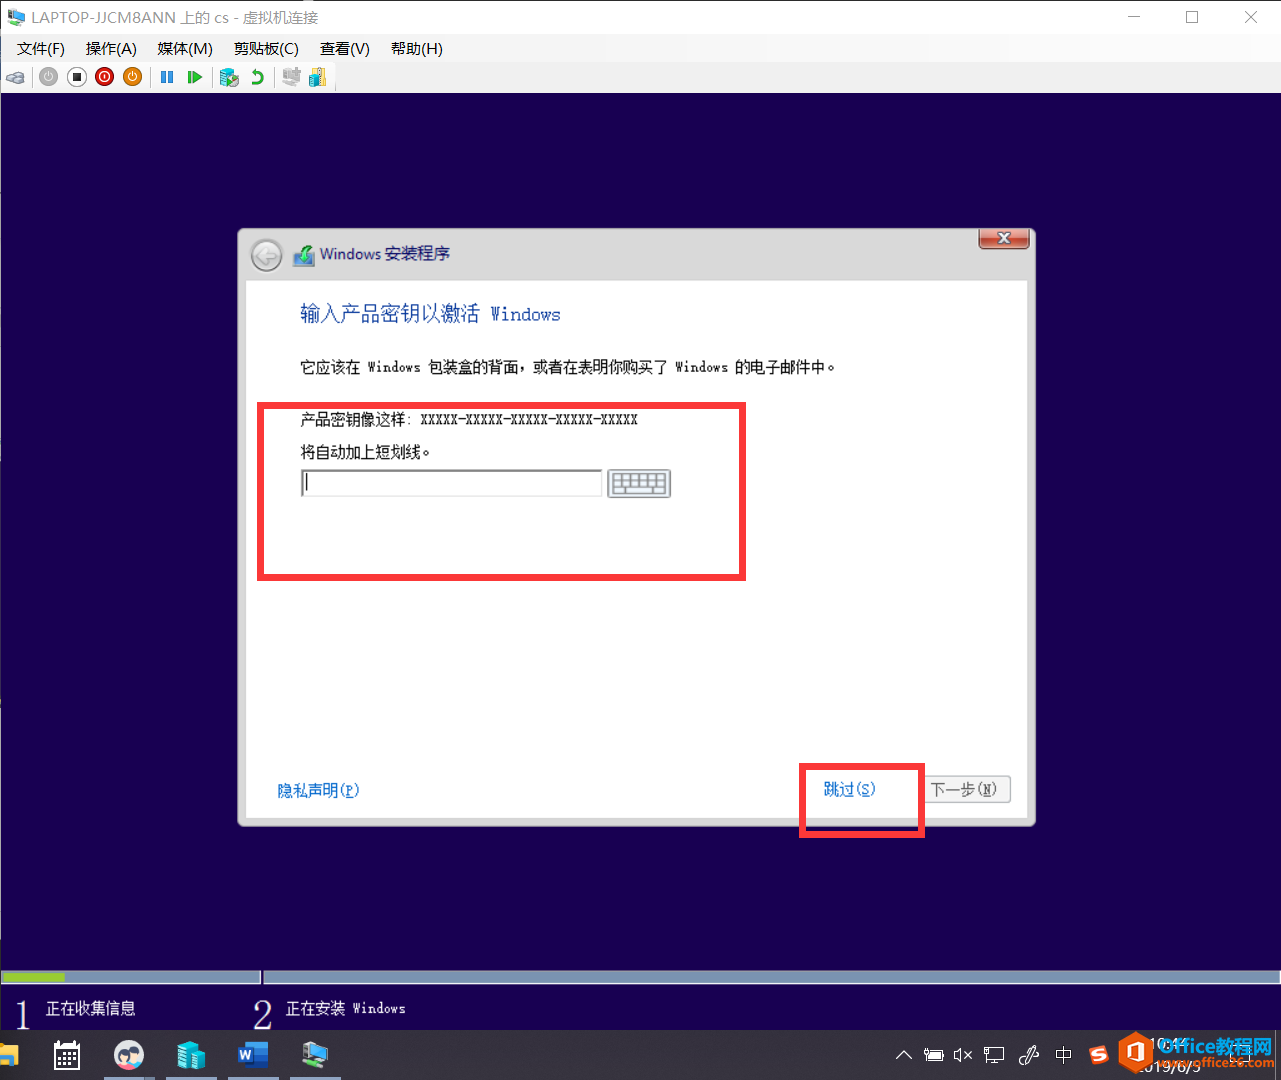Click the Ctrl+Alt+Delete toolbar icon
1281x1080 pixels.
tap(15, 77)
